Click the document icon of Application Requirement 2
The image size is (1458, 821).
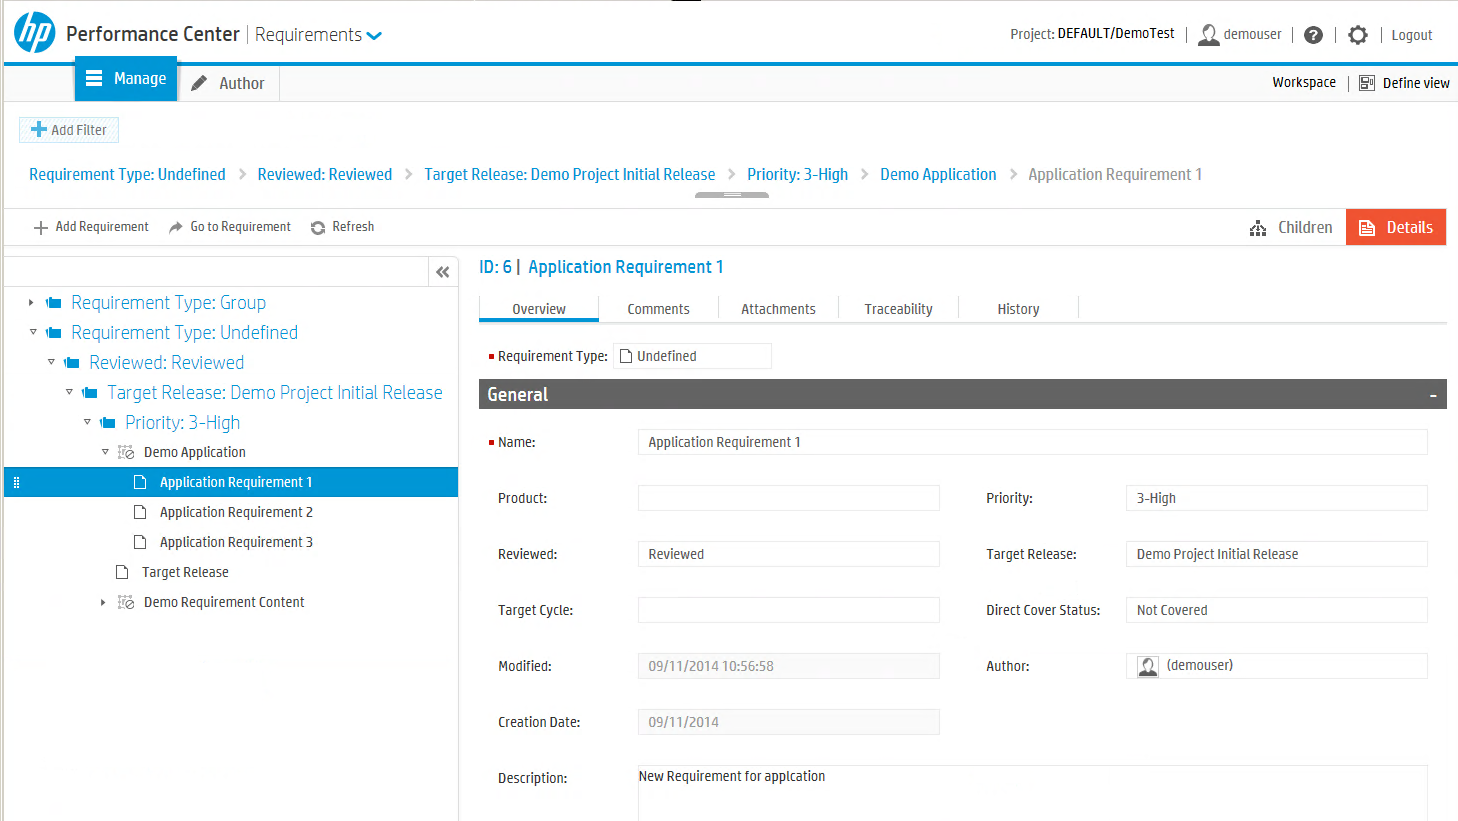point(140,512)
